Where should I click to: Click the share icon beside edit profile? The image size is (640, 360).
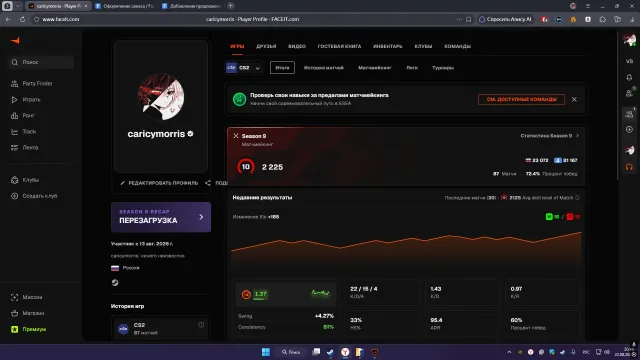tap(208, 183)
